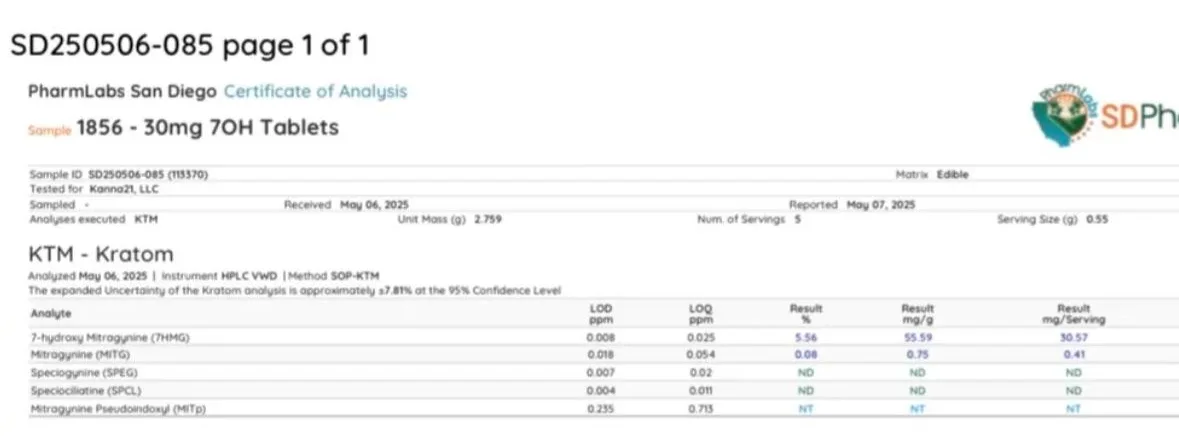
Task: Click 'Mitragynine Pseudoindoxyl (MITp)' row label
Action: click(x=118, y=408)
